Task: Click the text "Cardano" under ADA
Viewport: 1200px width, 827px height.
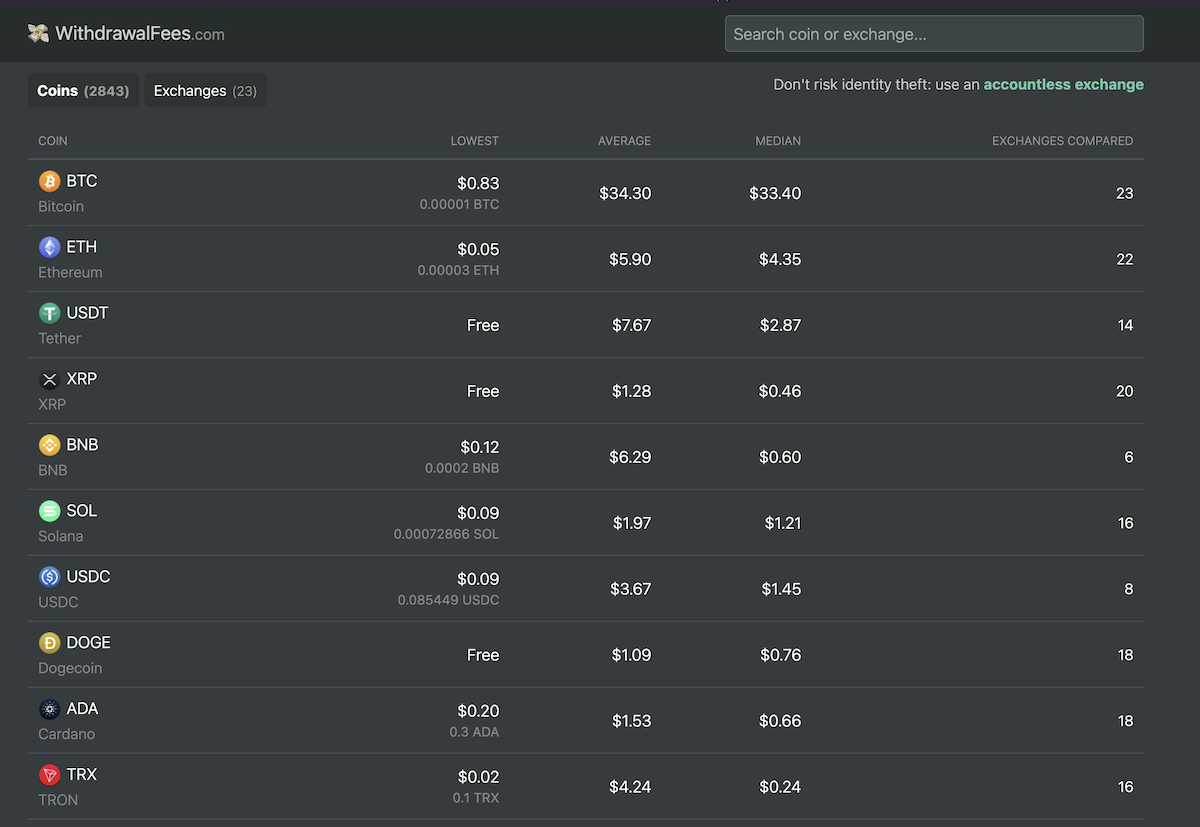Action: pyautogui.click(x=66, y=734)
